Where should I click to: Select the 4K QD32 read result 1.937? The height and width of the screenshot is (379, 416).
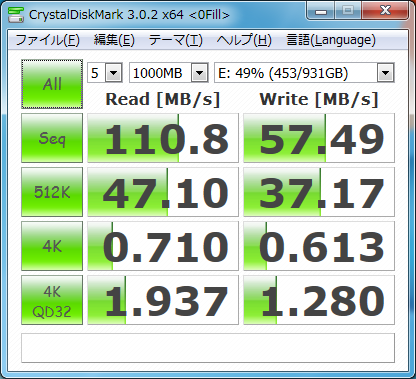coord(163,300)
